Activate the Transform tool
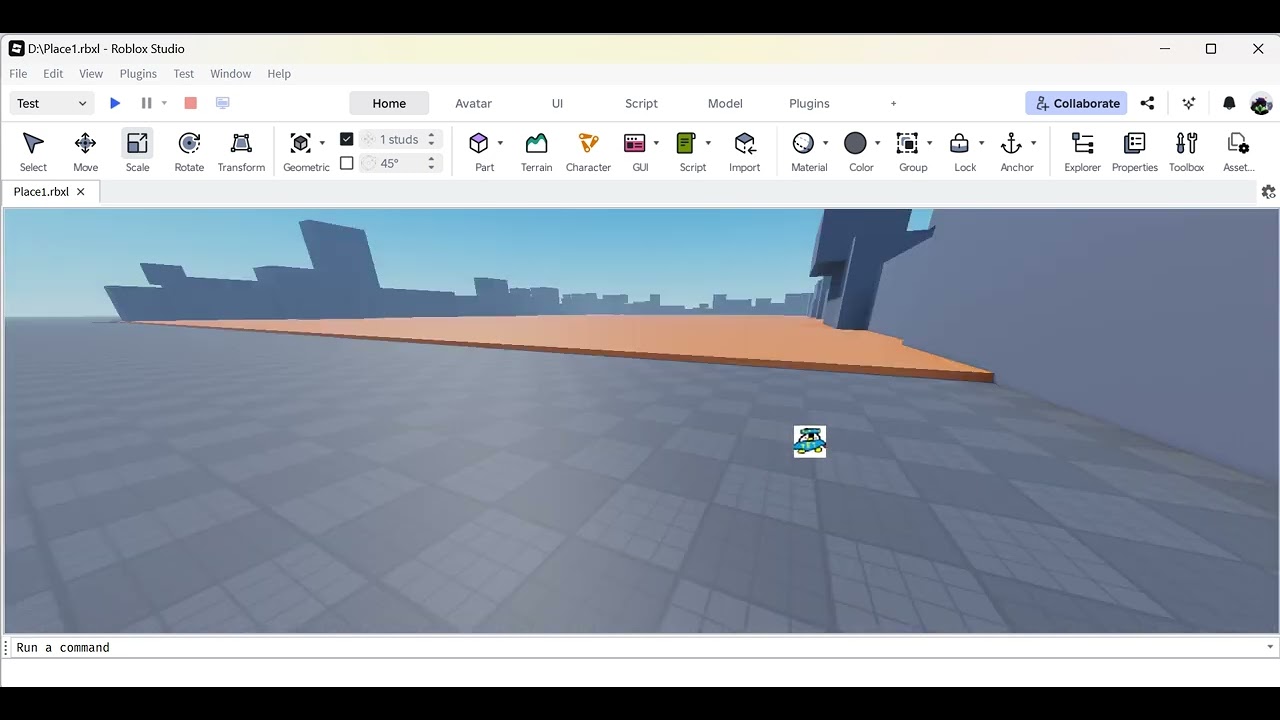The width and height of the screenshot is (1280, 720). tap(241, 152)
